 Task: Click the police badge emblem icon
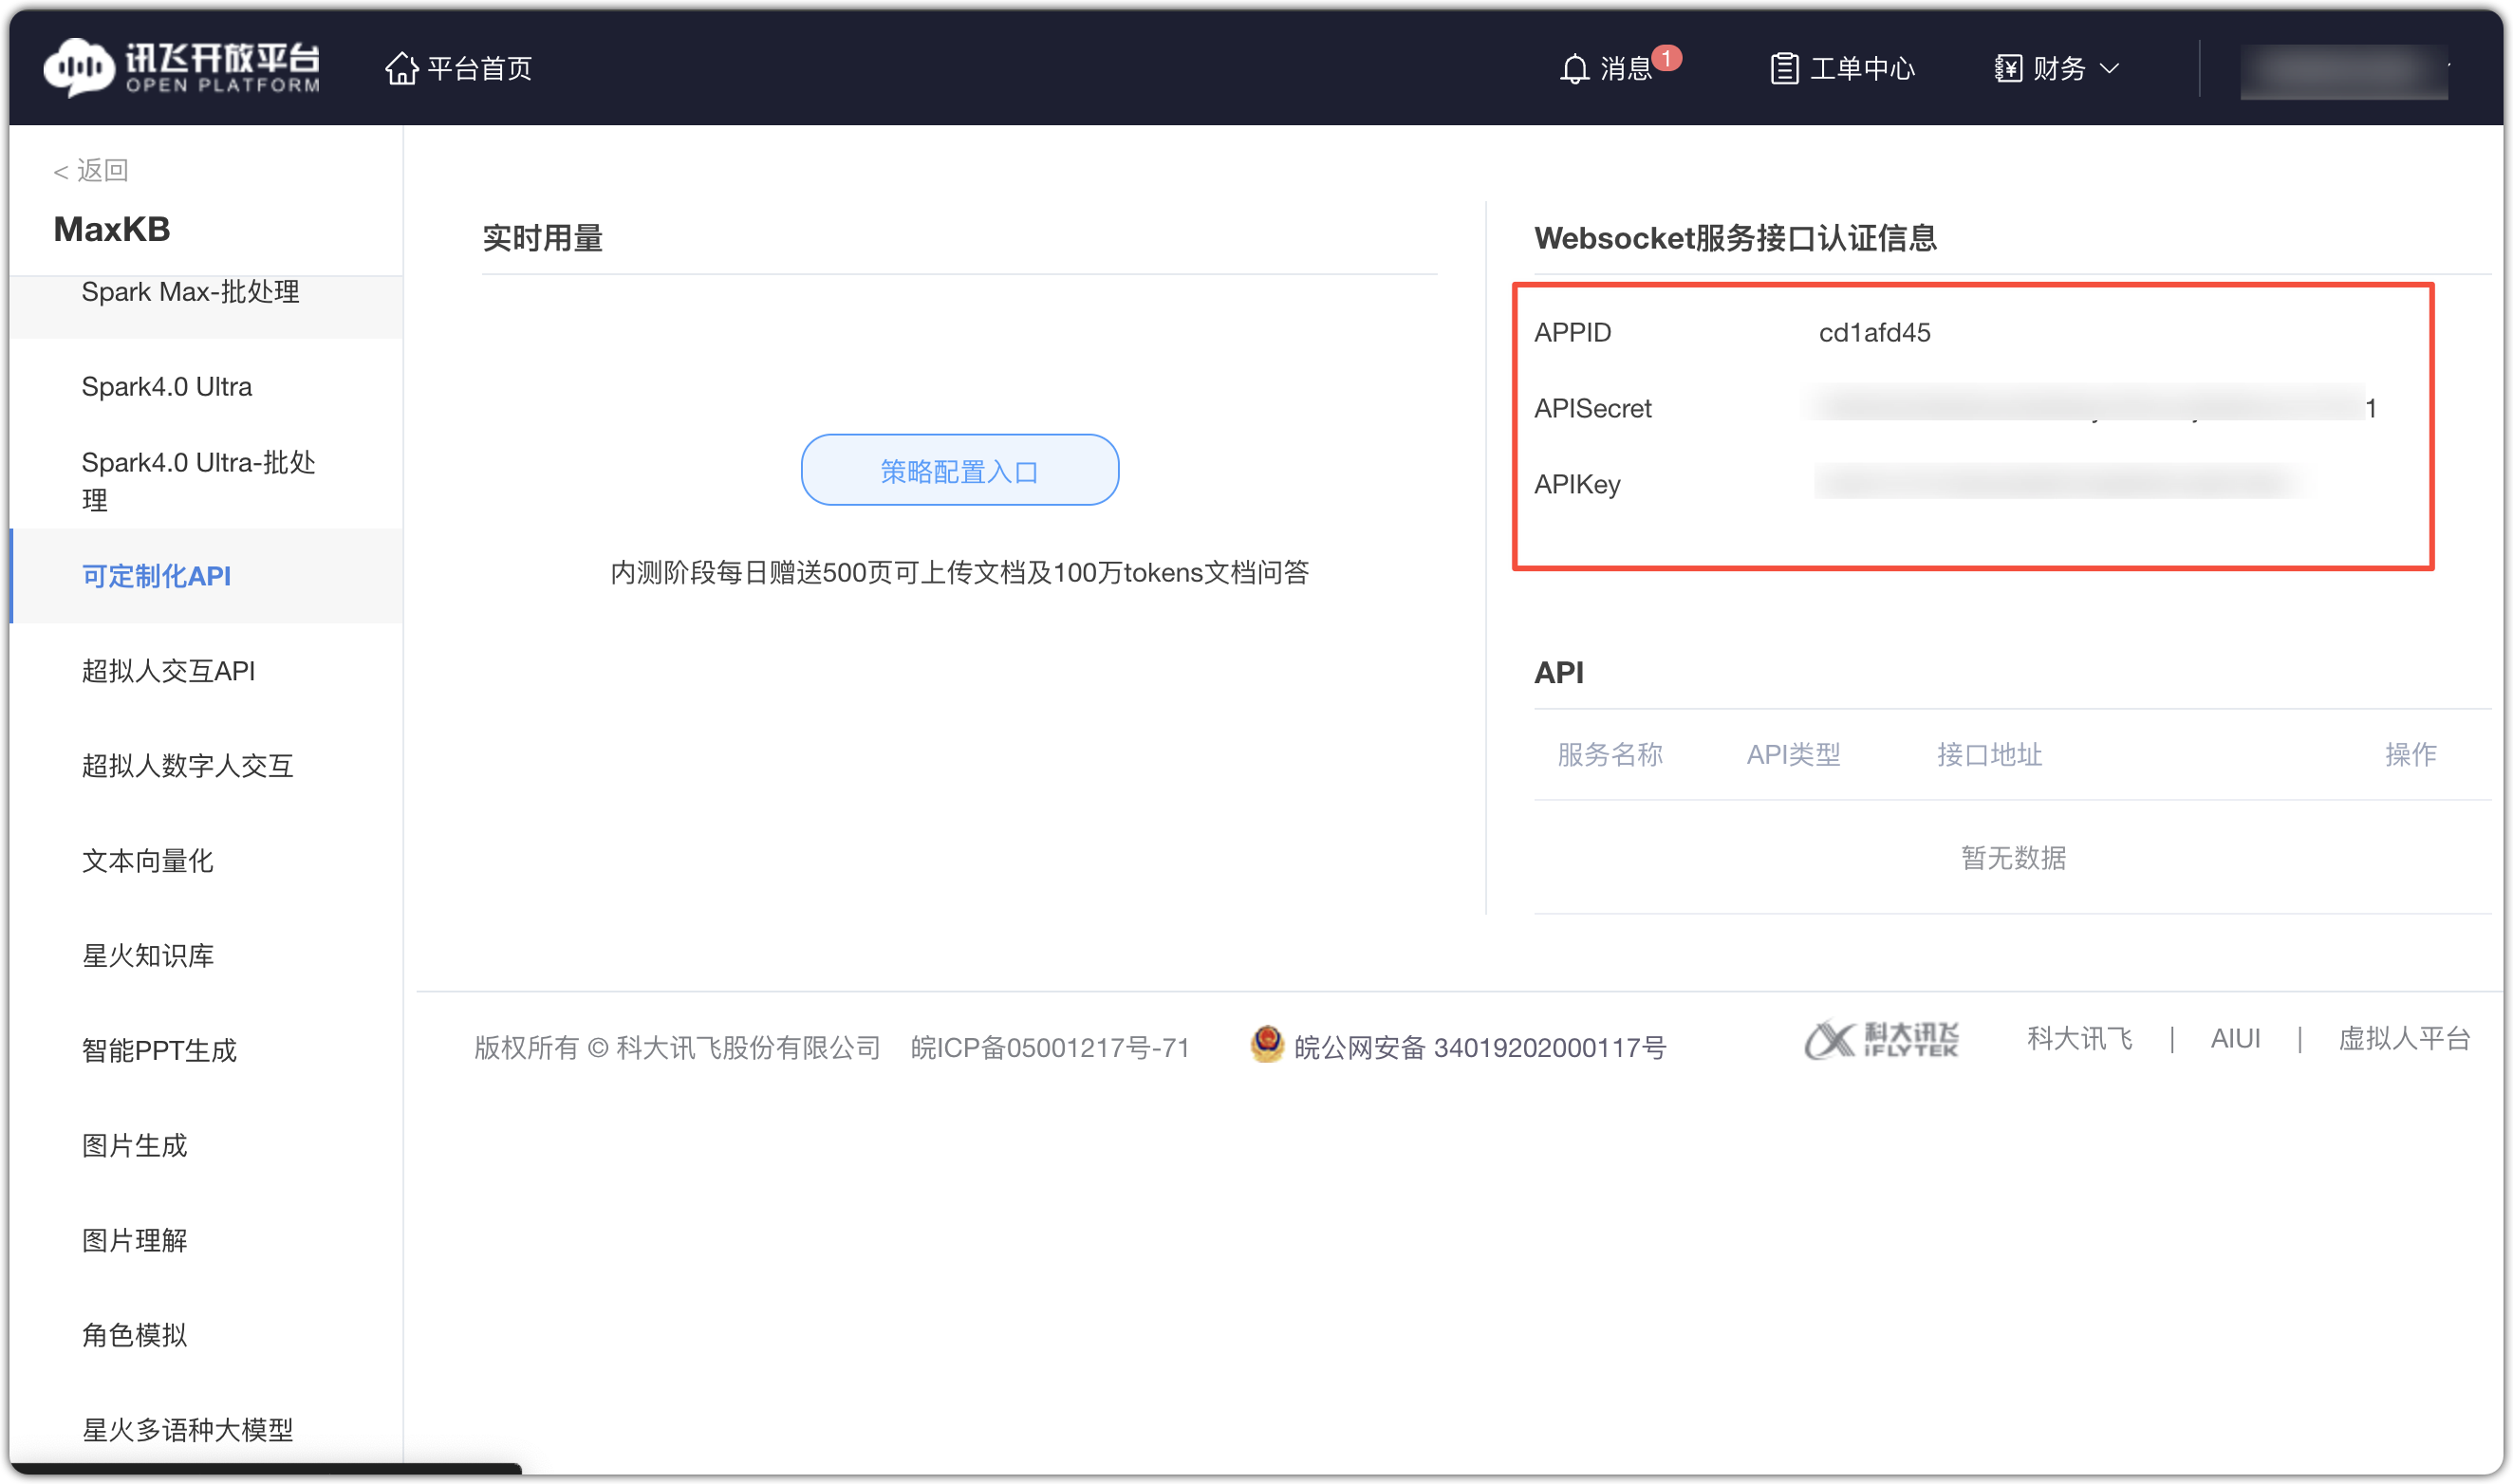click(x=1267, y=1044)
